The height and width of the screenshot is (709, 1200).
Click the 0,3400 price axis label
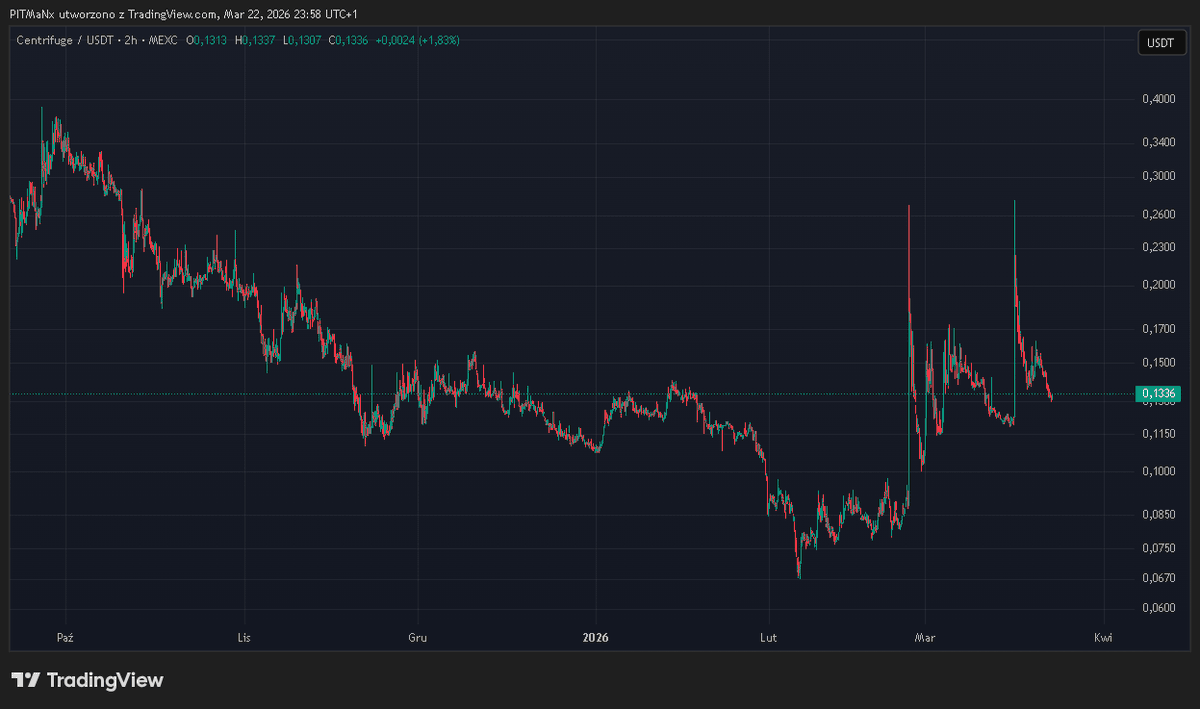pos(1159,142)
